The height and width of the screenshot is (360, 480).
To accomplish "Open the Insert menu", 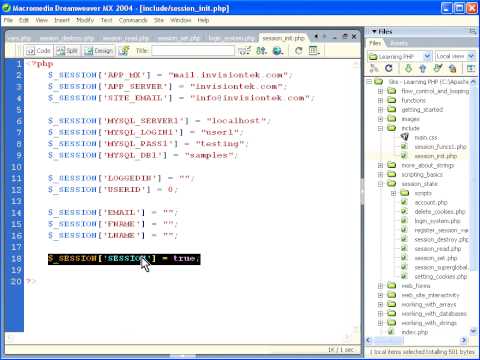I will coord(62,20).
